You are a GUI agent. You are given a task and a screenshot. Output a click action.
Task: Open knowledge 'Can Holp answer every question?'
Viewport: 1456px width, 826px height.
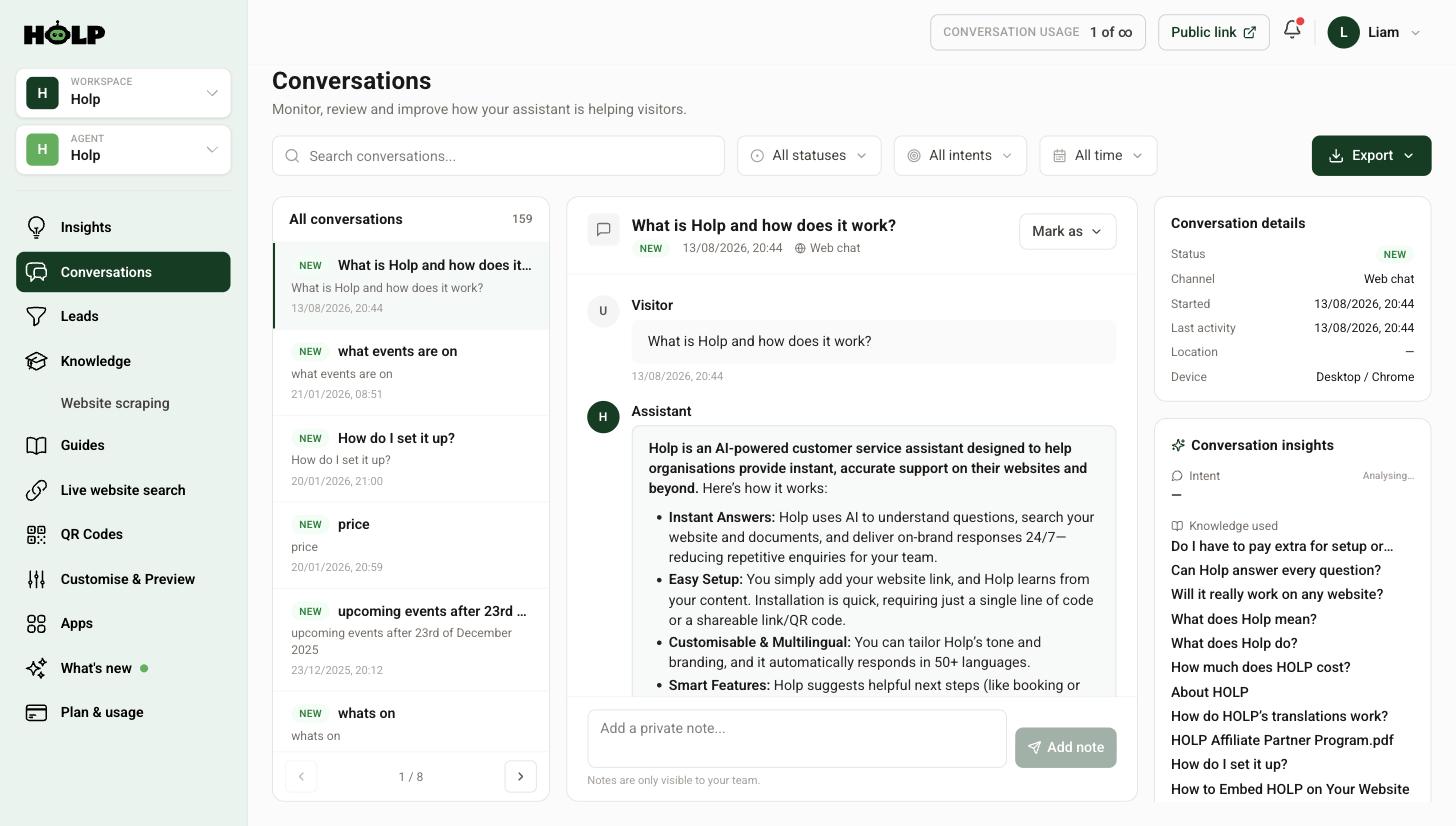point(1276,570)
